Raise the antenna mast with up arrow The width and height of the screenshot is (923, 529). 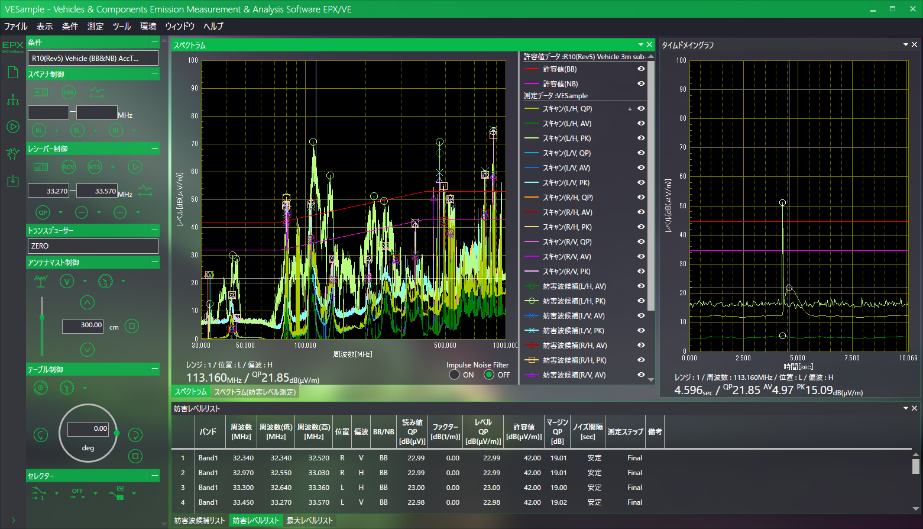click(87, 302)
